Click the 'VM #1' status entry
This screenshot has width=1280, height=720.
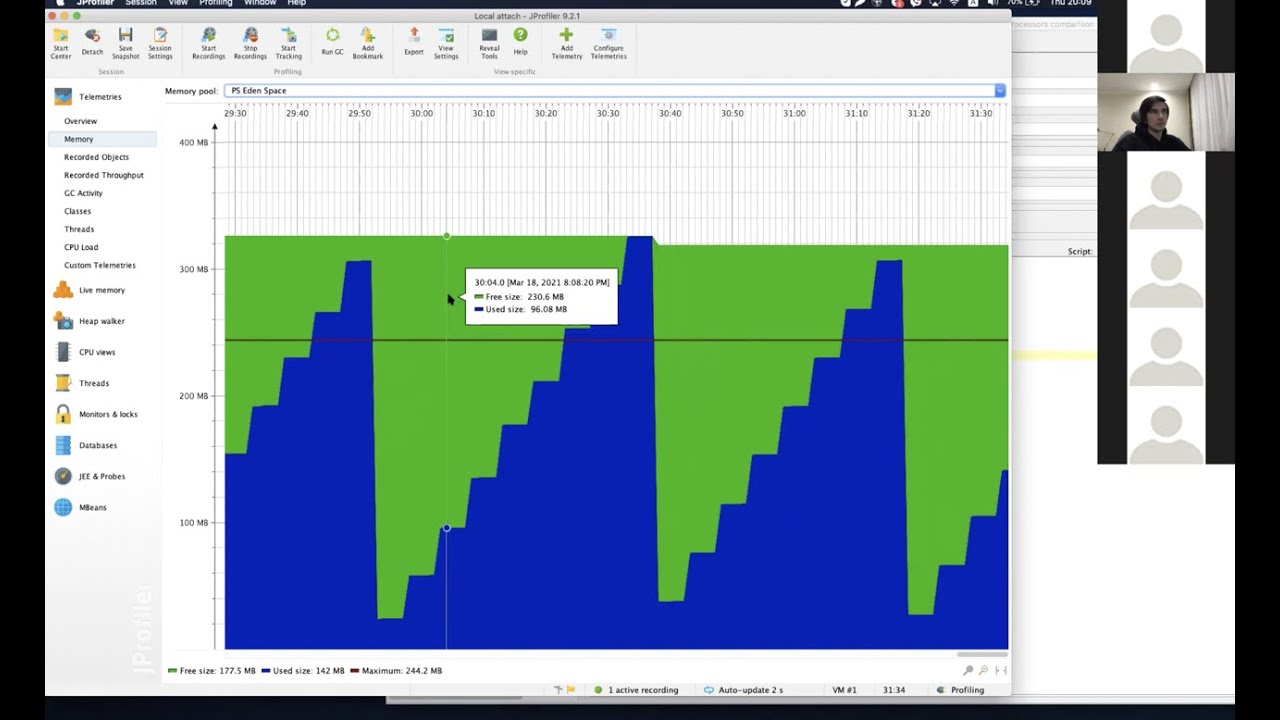845,690
